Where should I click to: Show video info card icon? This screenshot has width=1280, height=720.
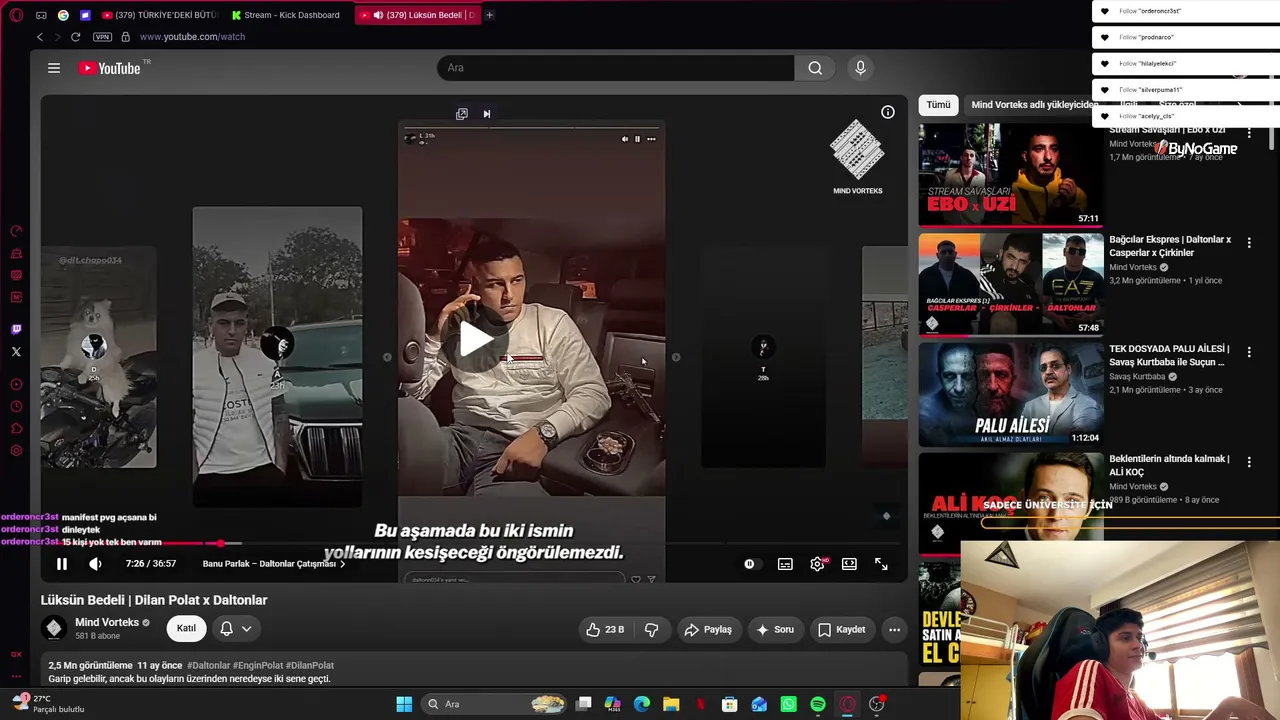coord(887,112)
